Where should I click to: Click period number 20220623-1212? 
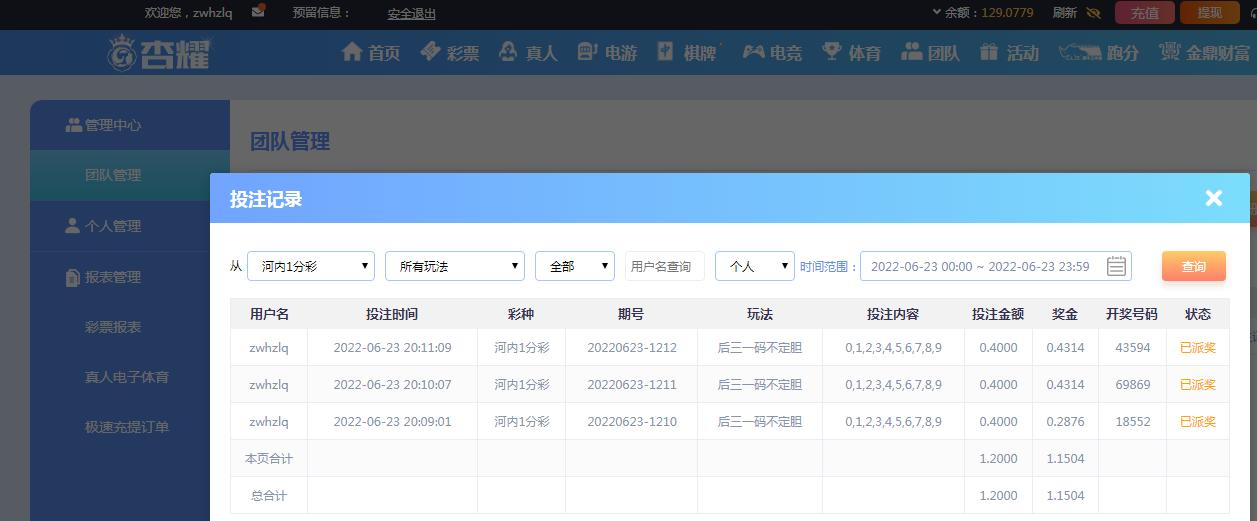click(x=632, y=348)
